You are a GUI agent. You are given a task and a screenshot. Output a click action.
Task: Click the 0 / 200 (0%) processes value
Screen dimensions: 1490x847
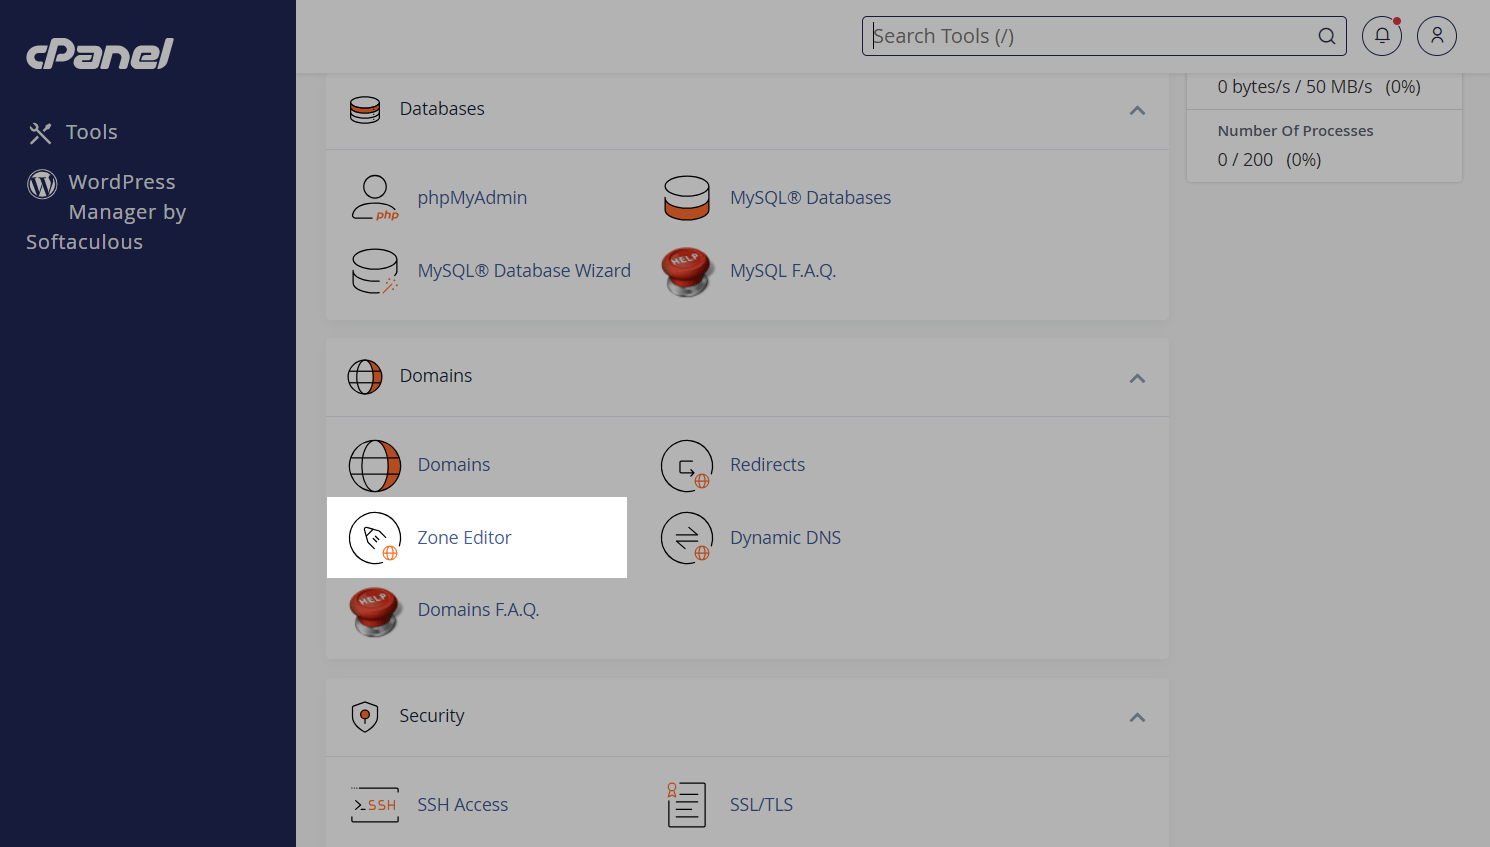coord(1269,160)
